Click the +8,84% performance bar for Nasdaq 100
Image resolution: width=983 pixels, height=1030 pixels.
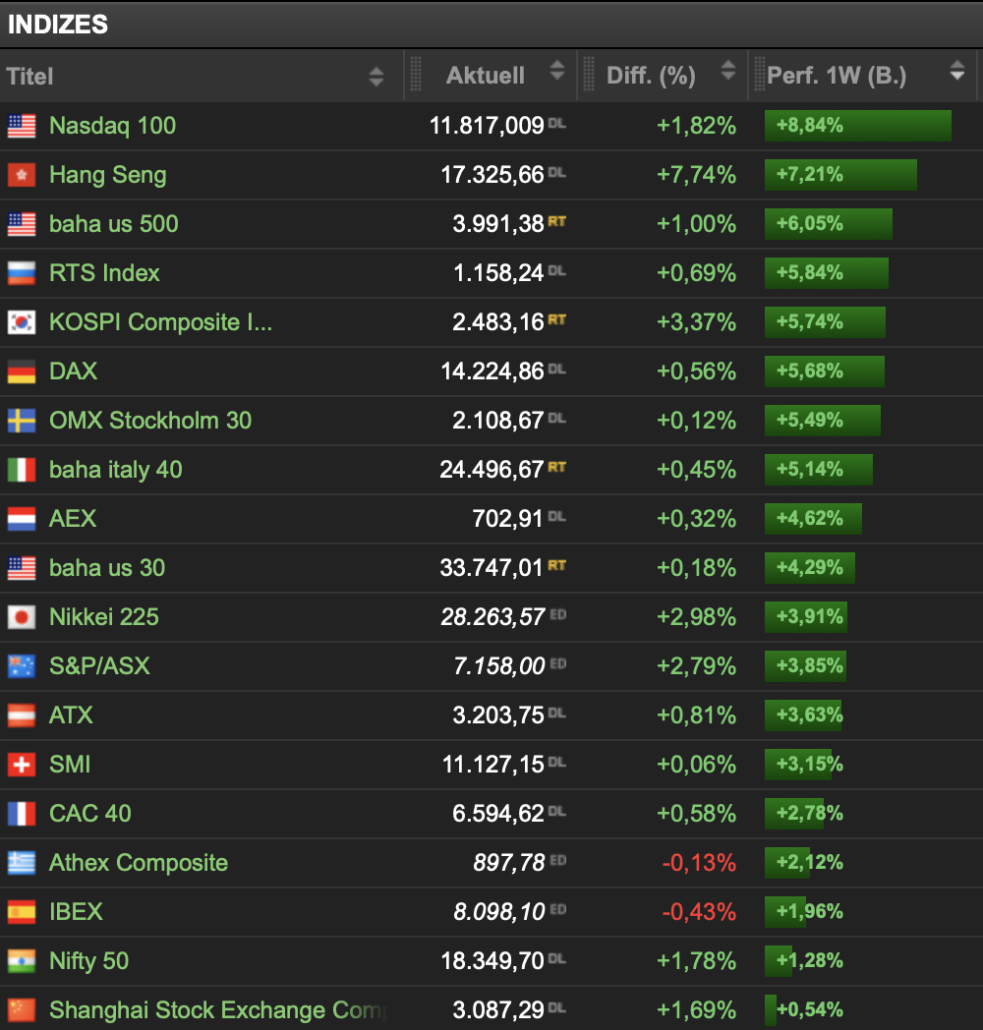point(857,125)
